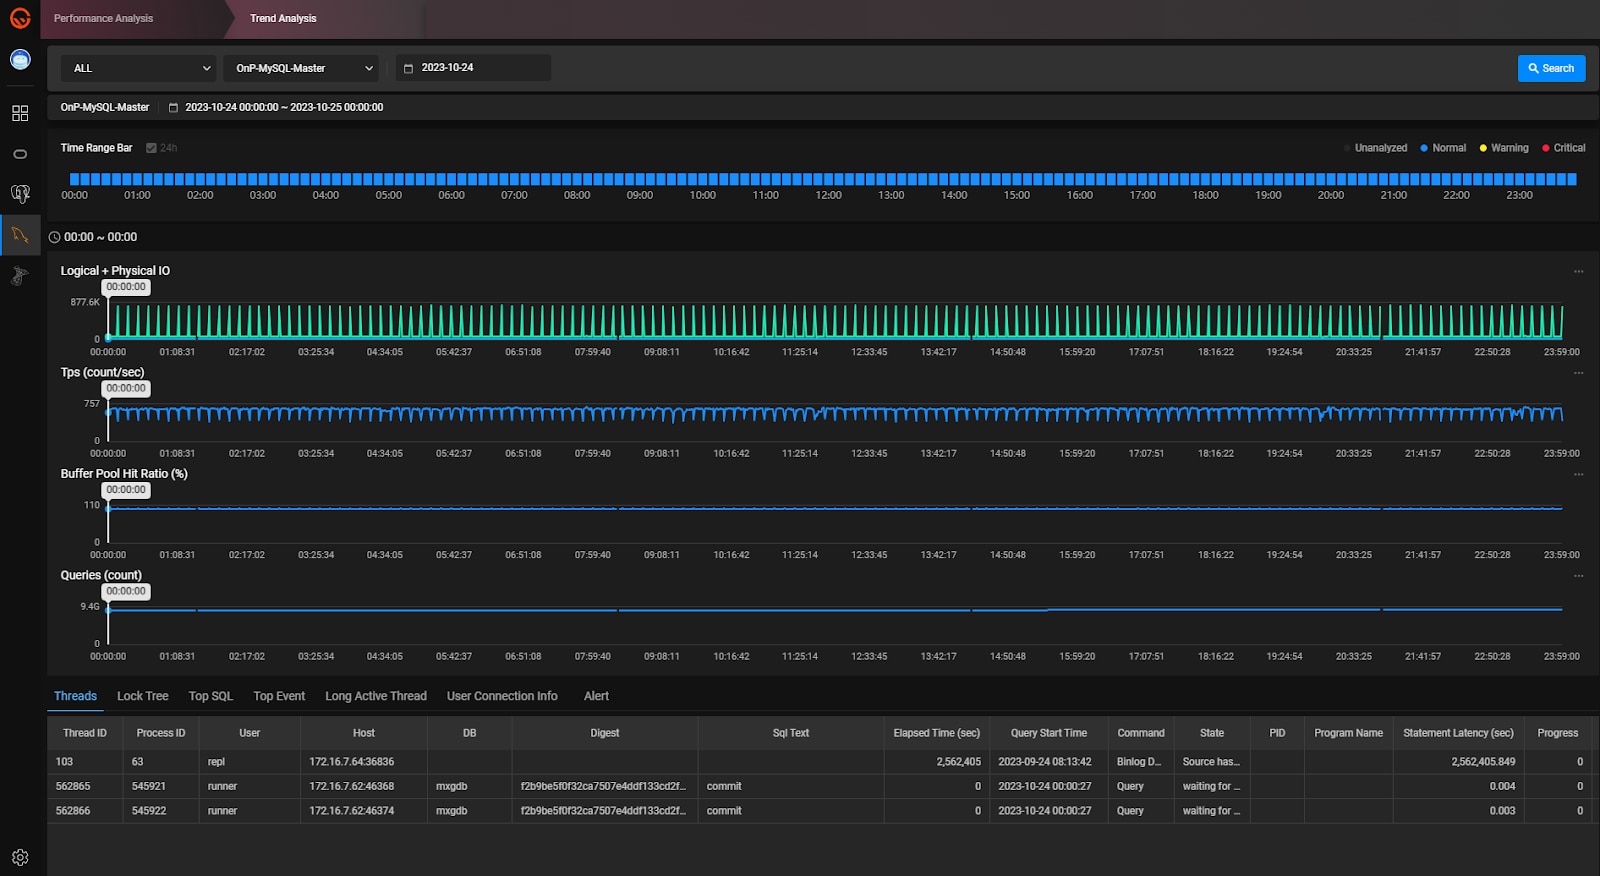This screenshot has width=1600, height=876.
Task: Expand the OnP-MySQL-Master instance dropdown
Action: tap(301, 68)
